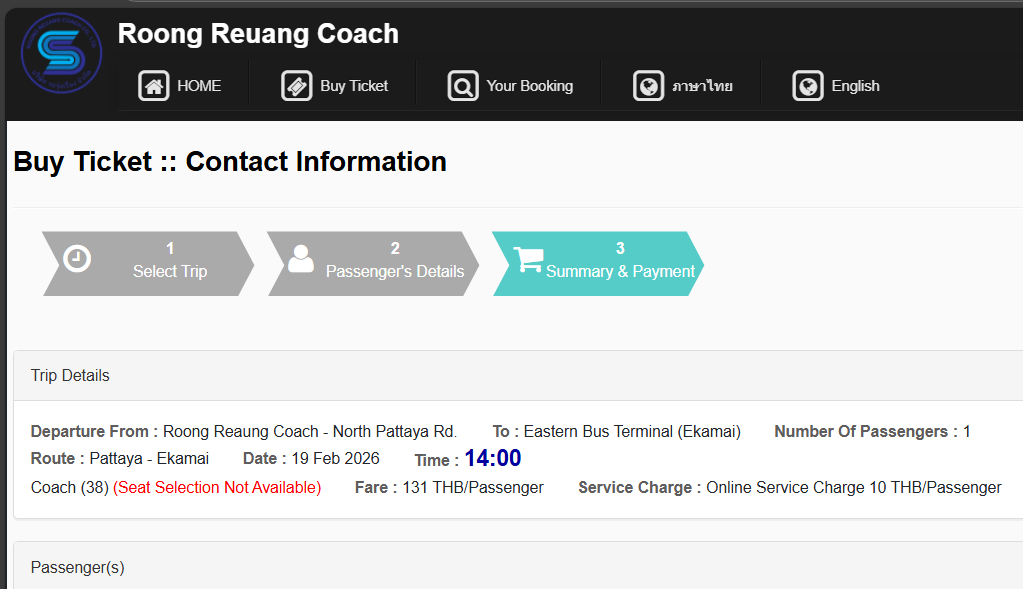Click the magnifier icon for Your Booking

pyautogui.click(x=461, y=85)
